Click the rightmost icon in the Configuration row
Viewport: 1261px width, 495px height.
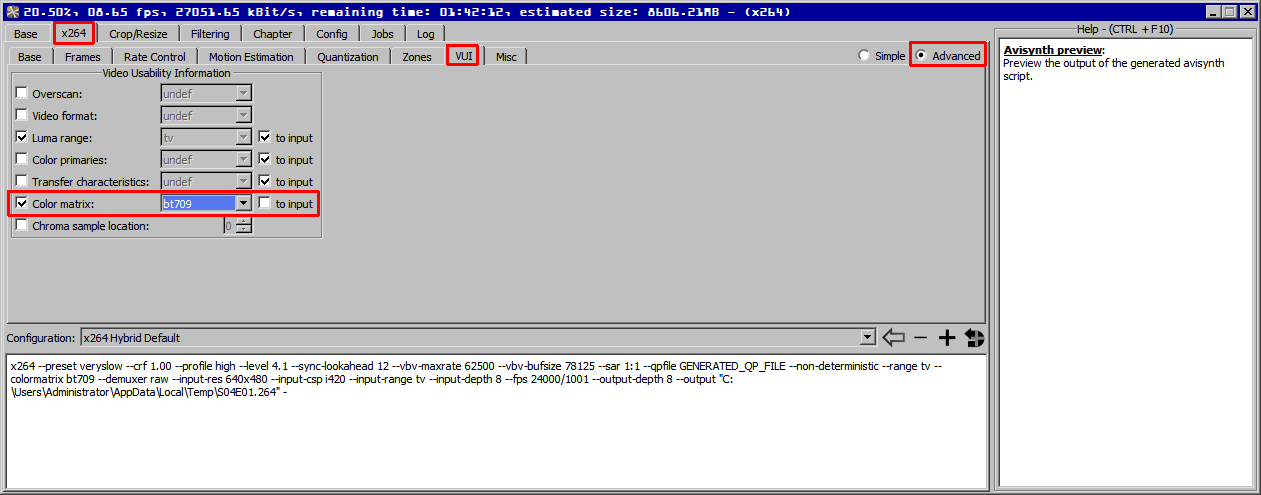point(974,338)
